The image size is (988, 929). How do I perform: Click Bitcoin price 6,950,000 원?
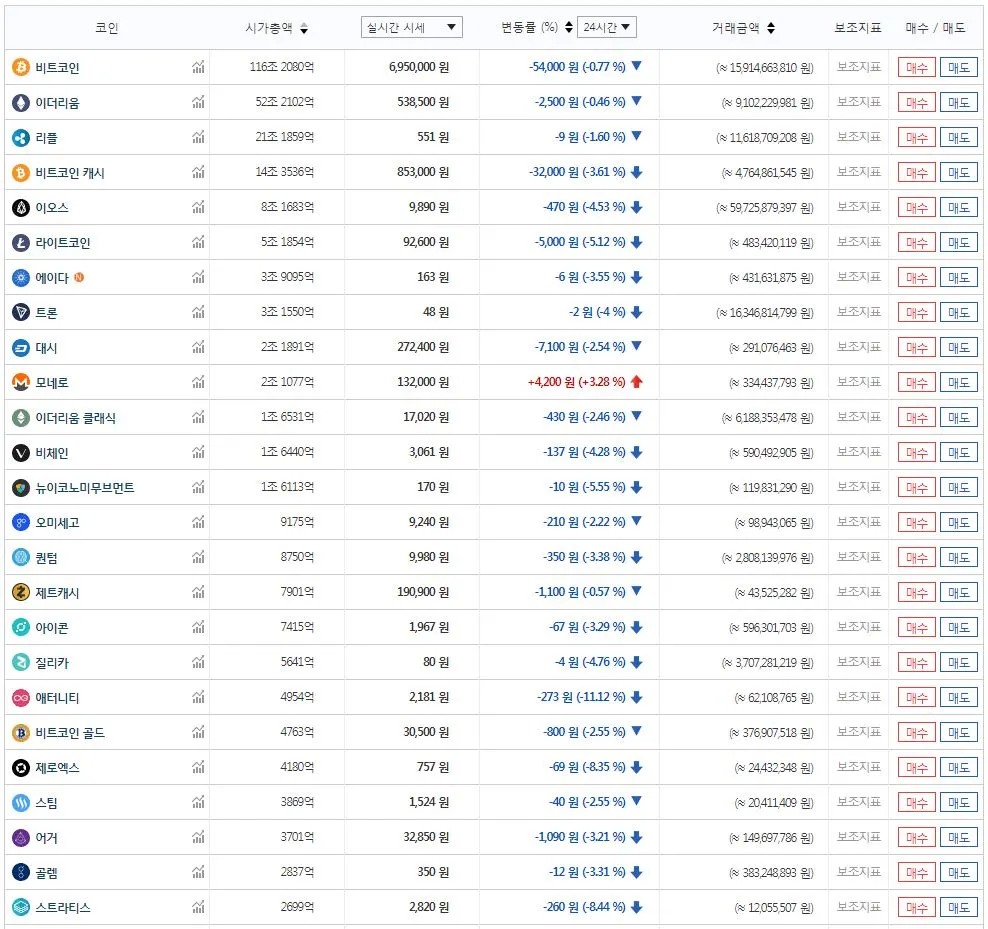click(x=419, y=67)
